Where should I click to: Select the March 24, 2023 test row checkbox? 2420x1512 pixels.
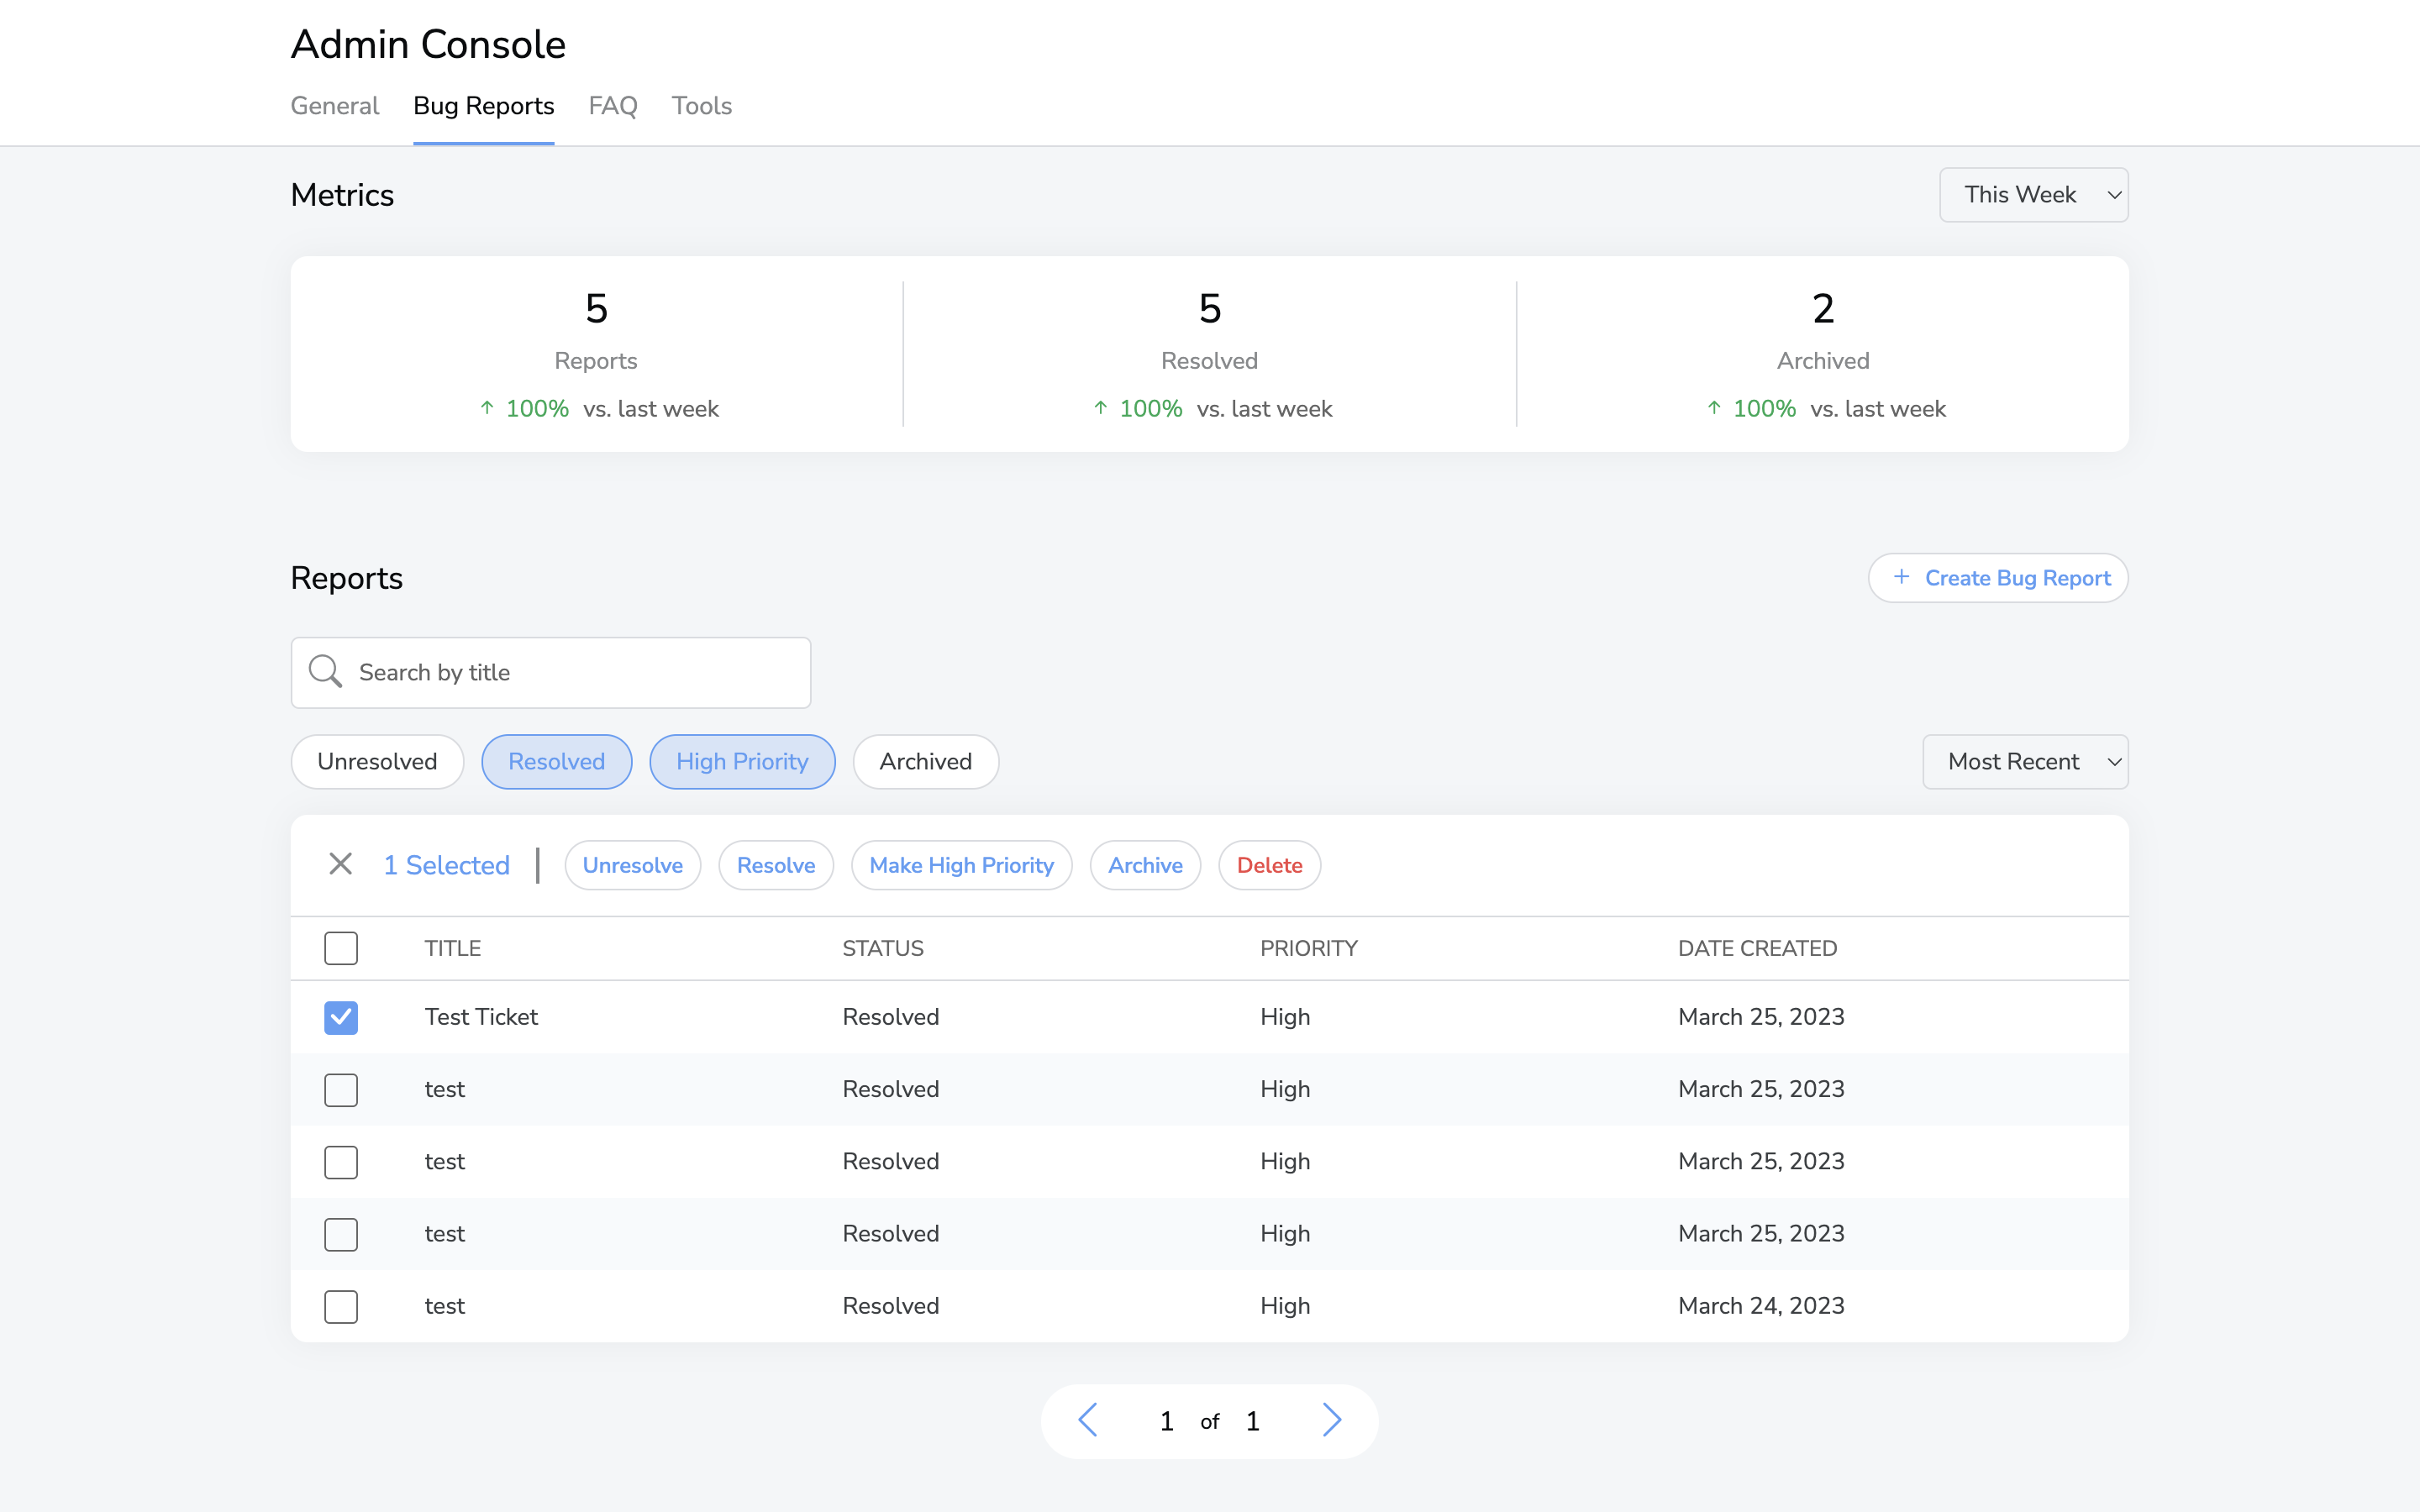pyautogui.click(x=341, y=1306)
